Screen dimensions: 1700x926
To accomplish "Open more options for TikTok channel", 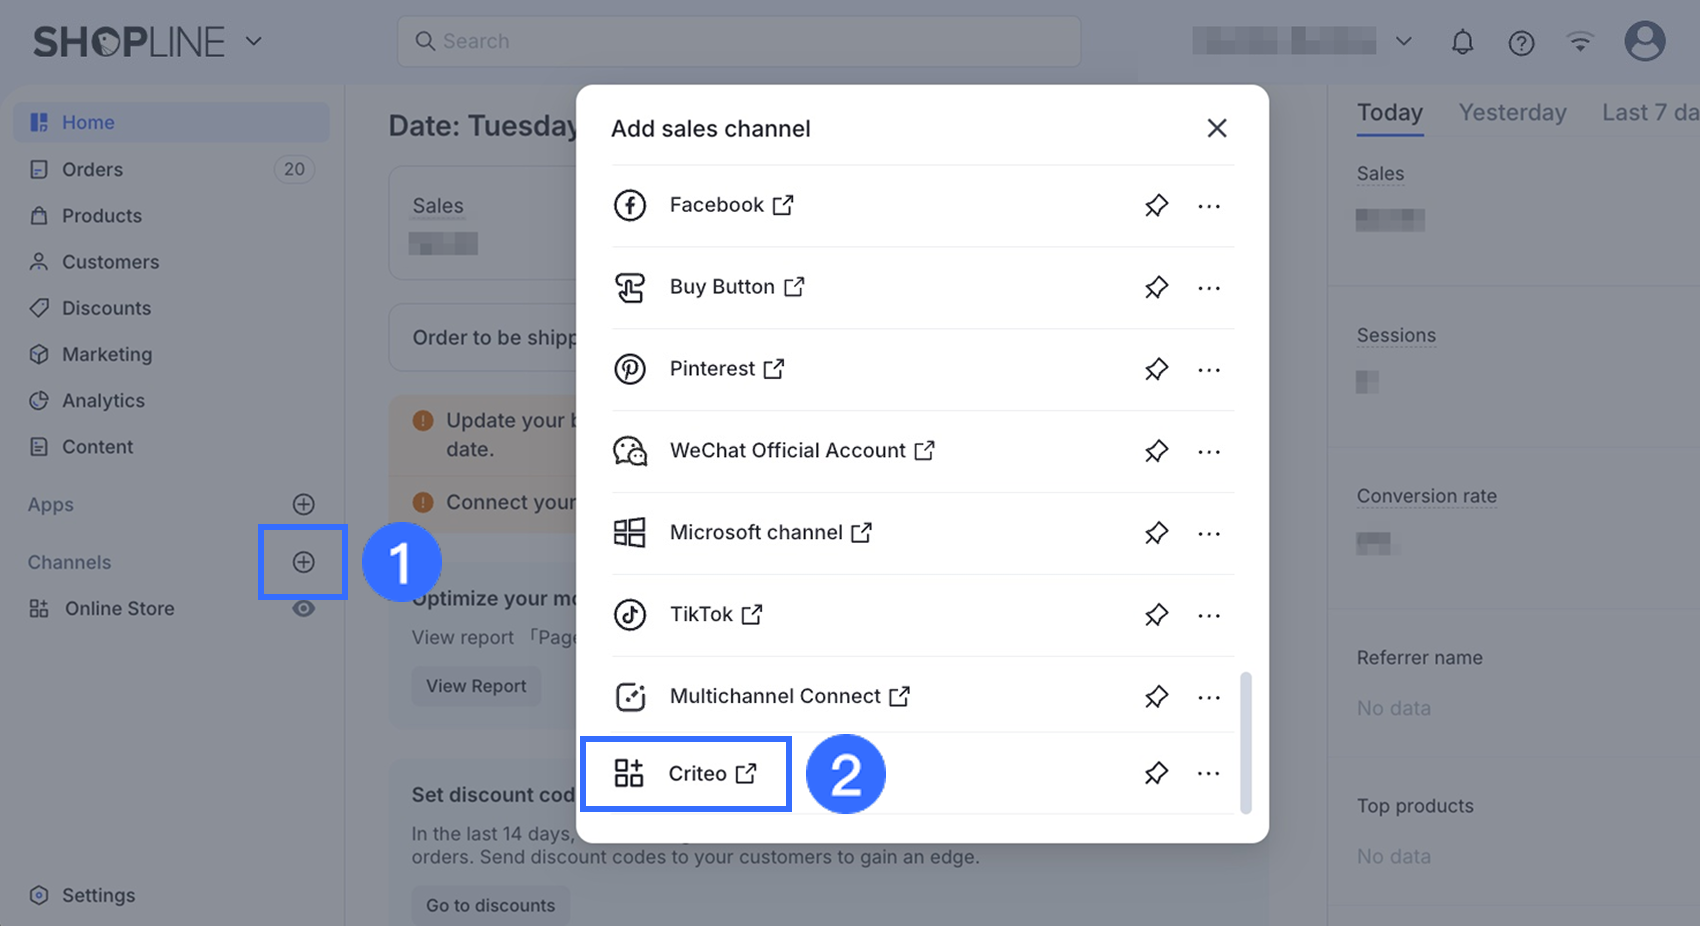I will tap(1209, 615).
